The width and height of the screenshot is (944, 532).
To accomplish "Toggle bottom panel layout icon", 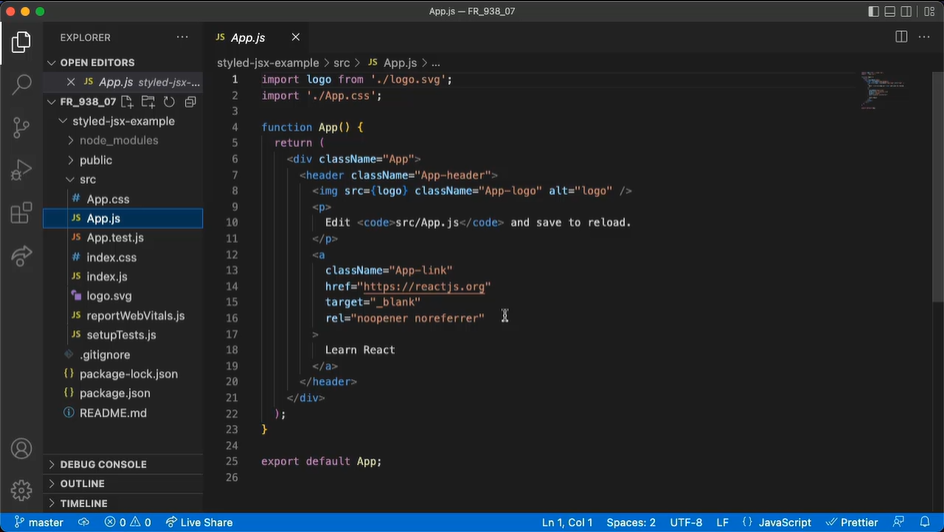I will click(890, 11).
